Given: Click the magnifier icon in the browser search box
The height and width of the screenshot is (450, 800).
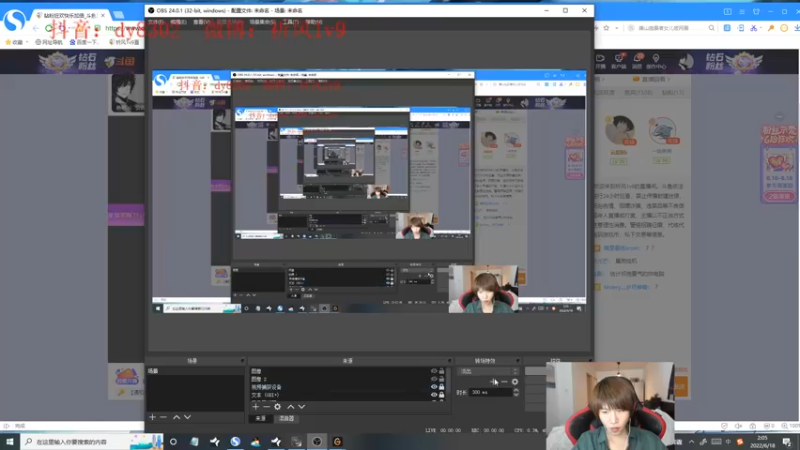Looking at the screenshot, I should 711,28.
